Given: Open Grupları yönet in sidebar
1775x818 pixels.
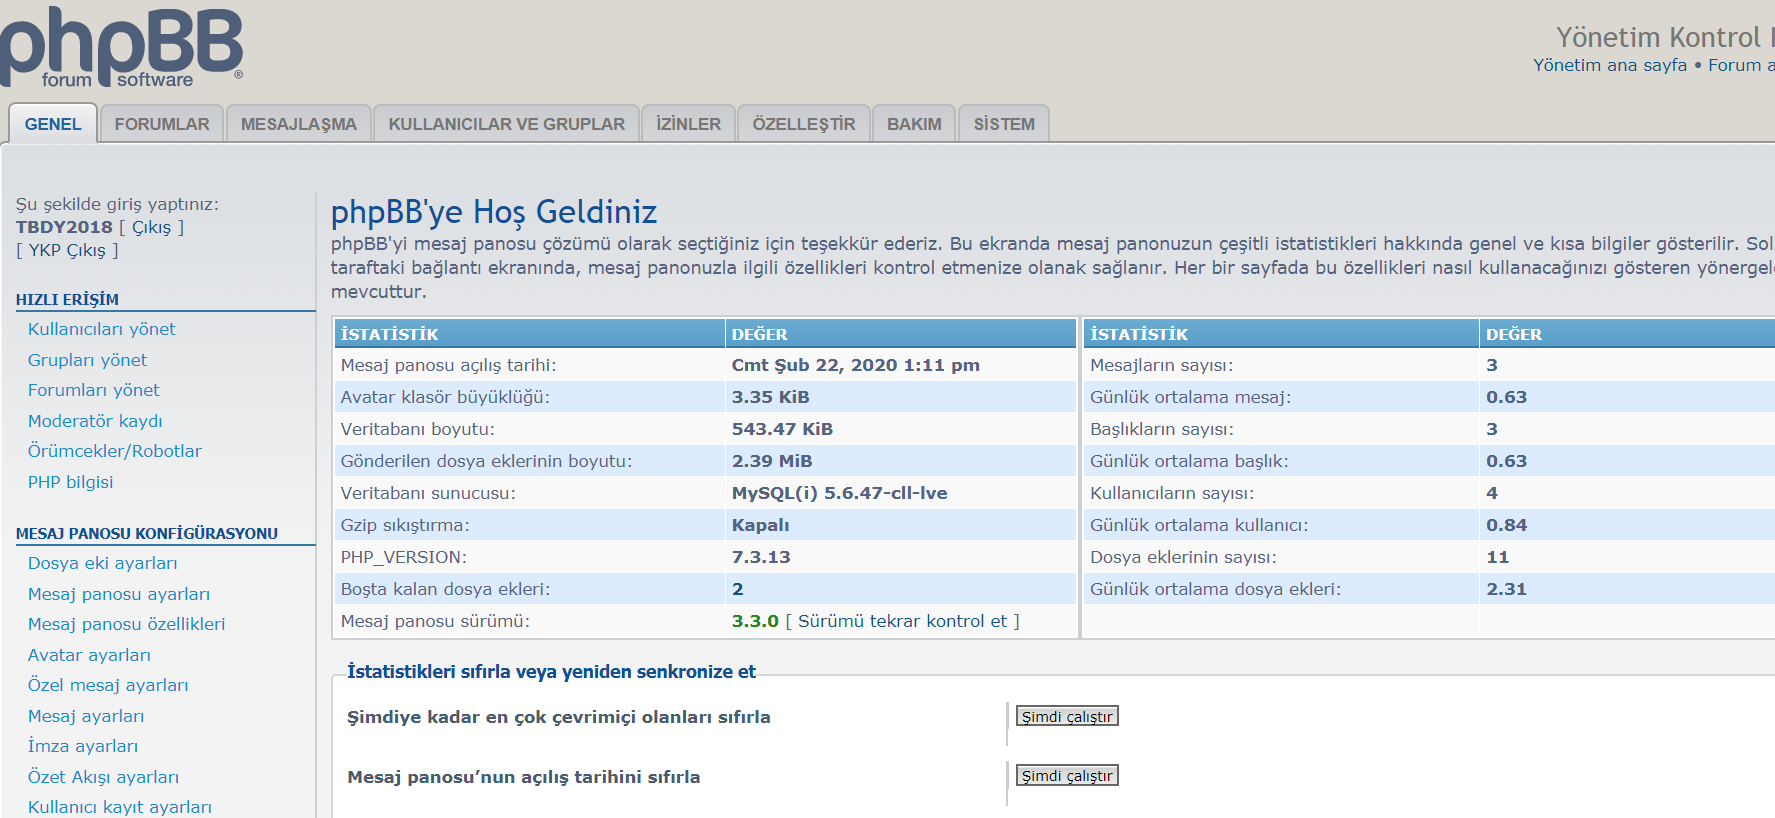Looking at the screenshot, I should [87, 360].
